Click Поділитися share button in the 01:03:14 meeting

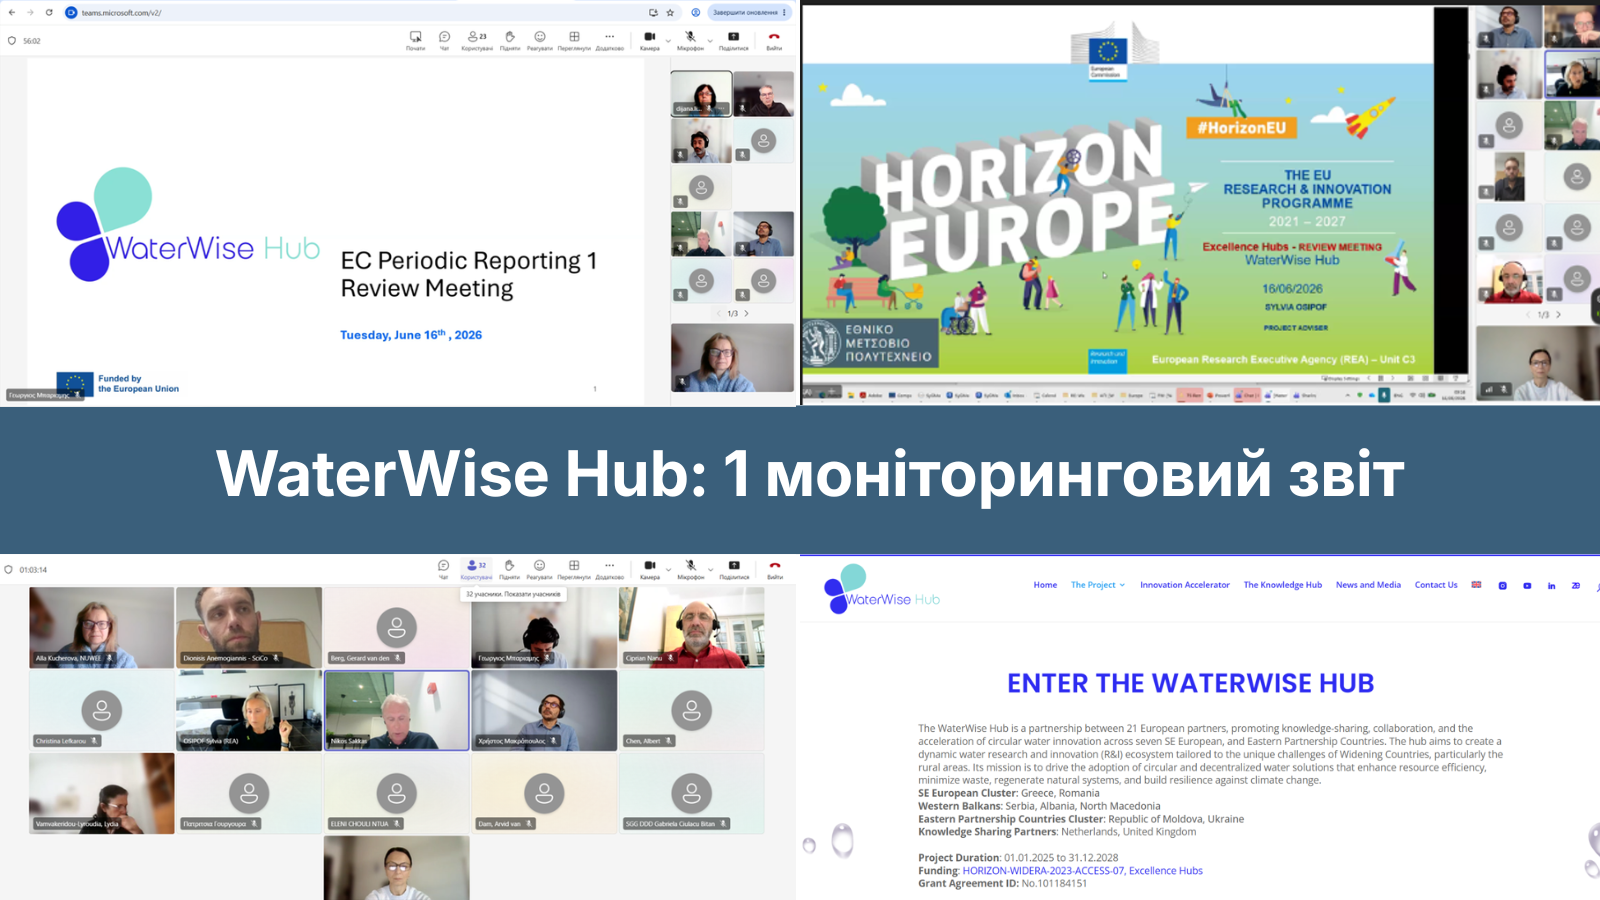[x=734, y=569]
